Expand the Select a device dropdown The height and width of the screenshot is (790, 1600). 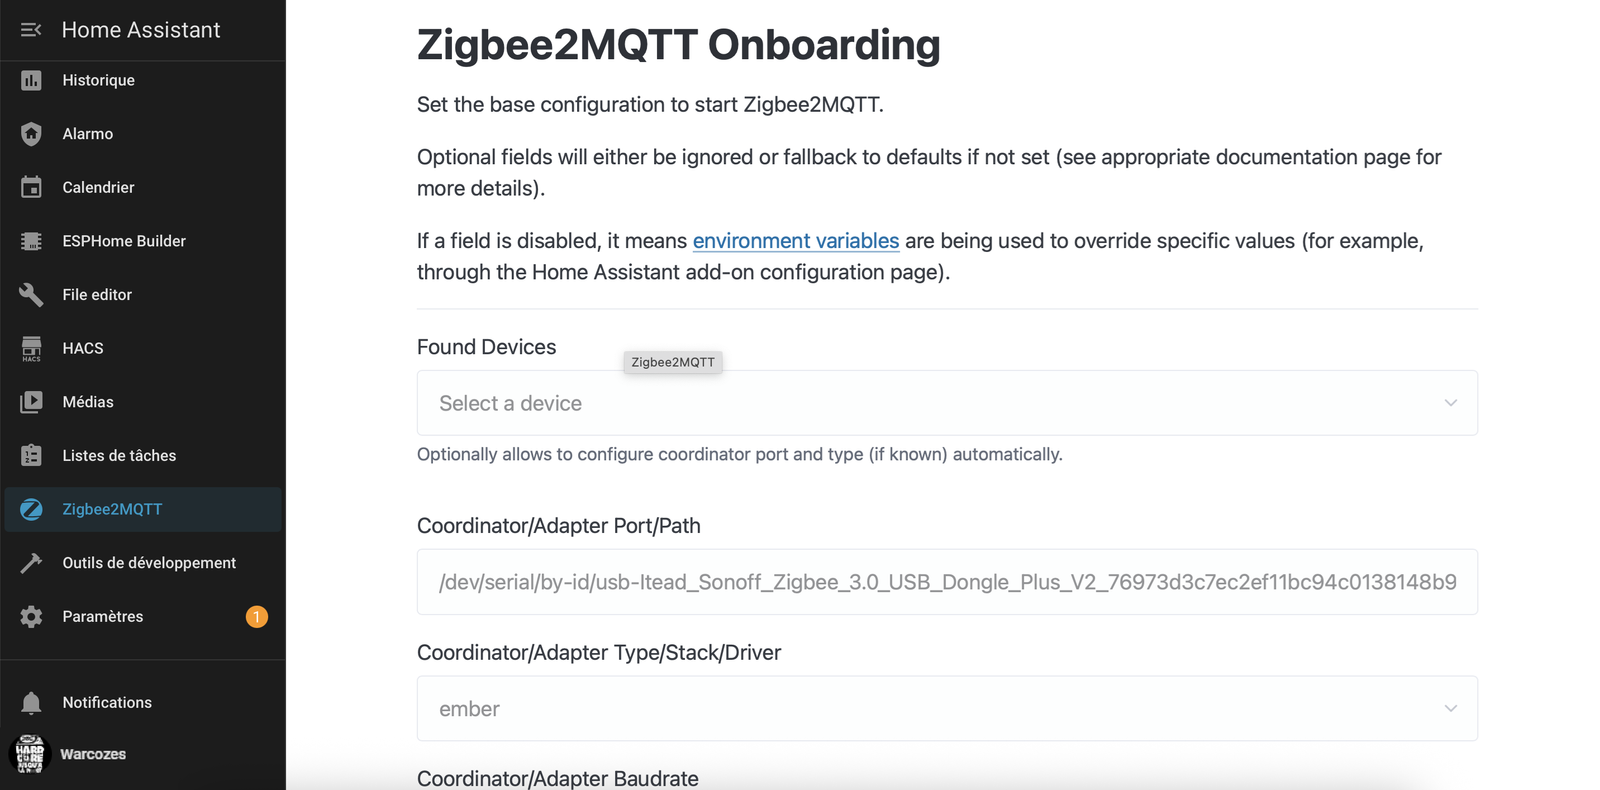(946, 403)
